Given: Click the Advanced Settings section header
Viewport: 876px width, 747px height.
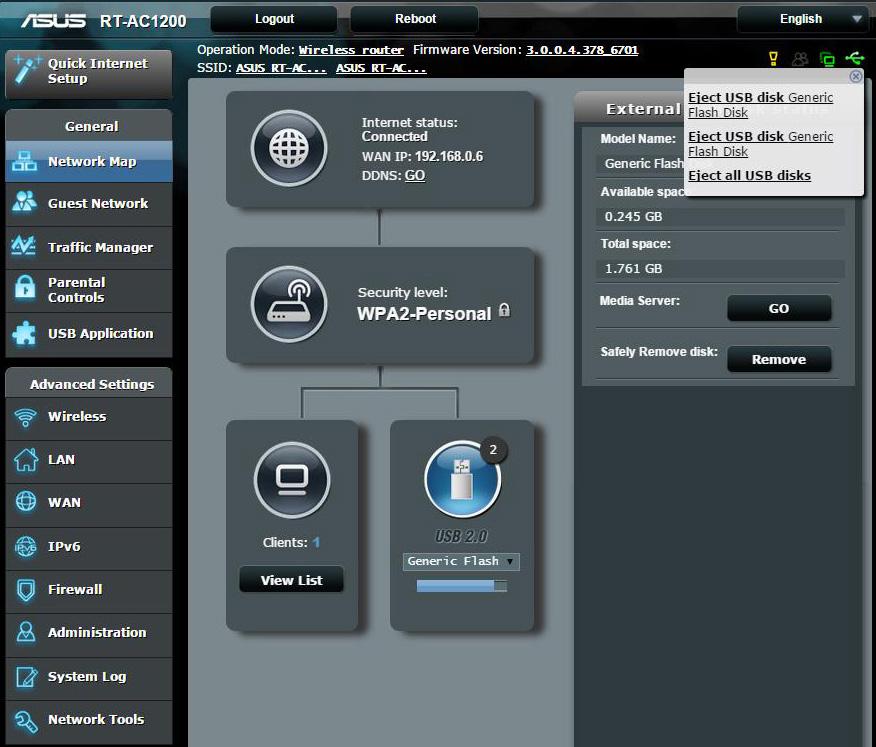Looking at the screenshot, I should coord(89,383).
